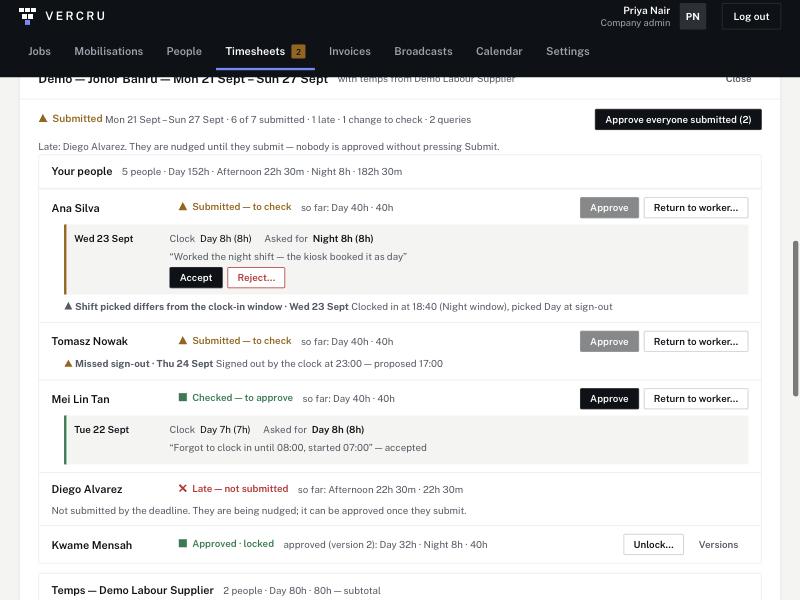The height and width of the screenshot is (600, 800).
Task: Return Ana Silva's timesheet to worker
Action: (696, 208)
